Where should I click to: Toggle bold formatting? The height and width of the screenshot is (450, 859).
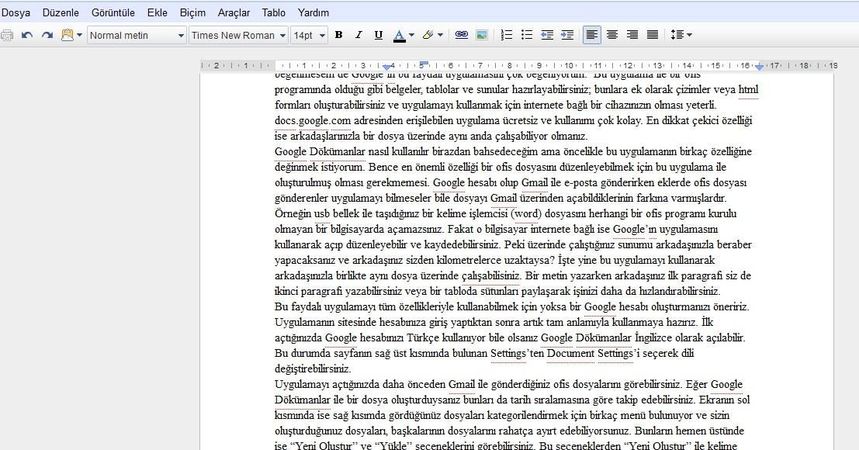(x=338, y=35)
